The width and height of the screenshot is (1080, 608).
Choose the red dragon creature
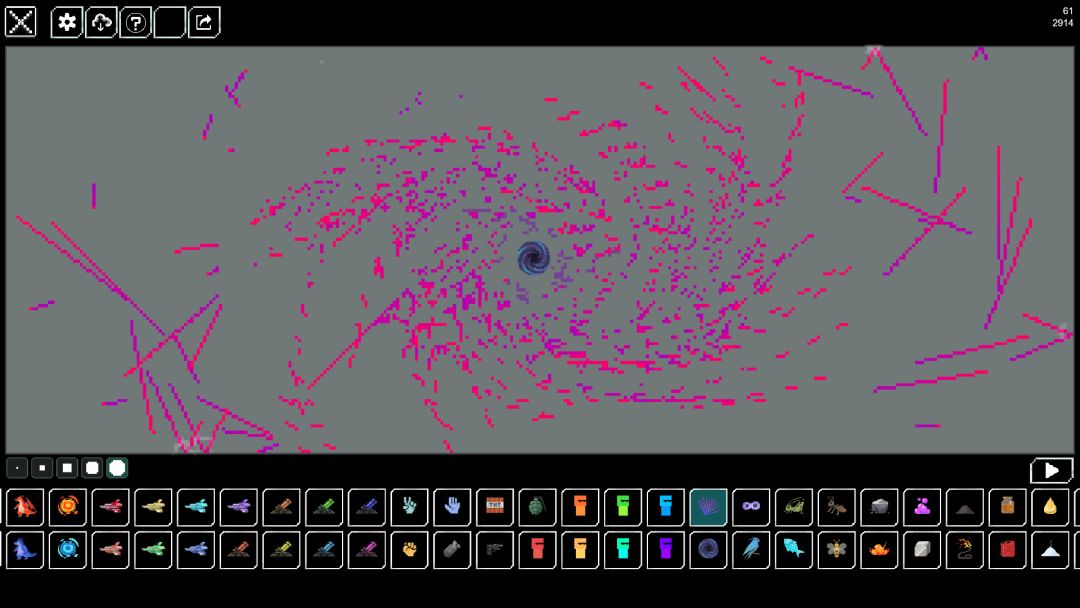coord(25,507)
